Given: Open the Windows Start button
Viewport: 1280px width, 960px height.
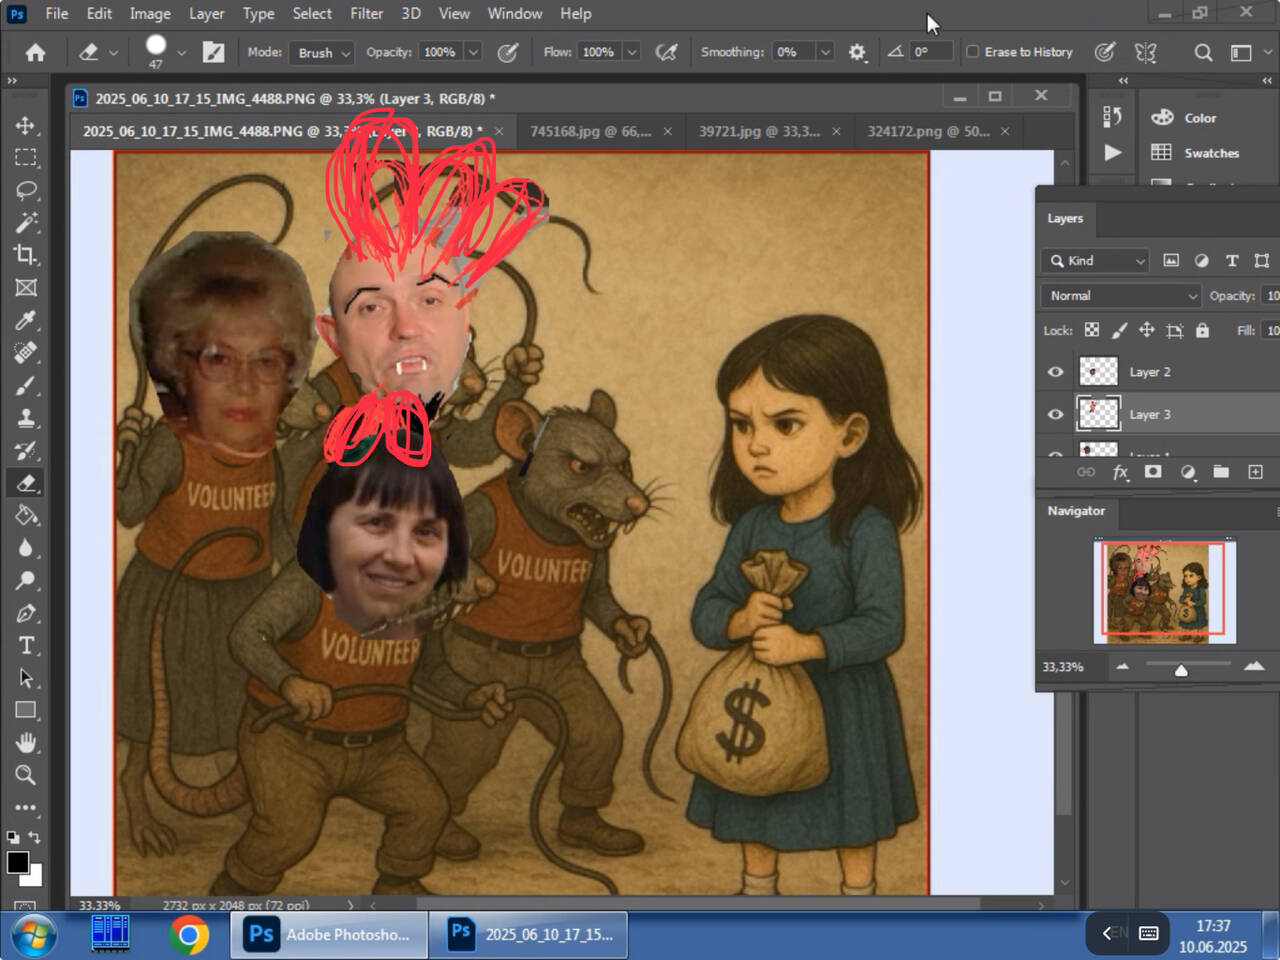Looking at the screenshot, I should pos(33,935).
